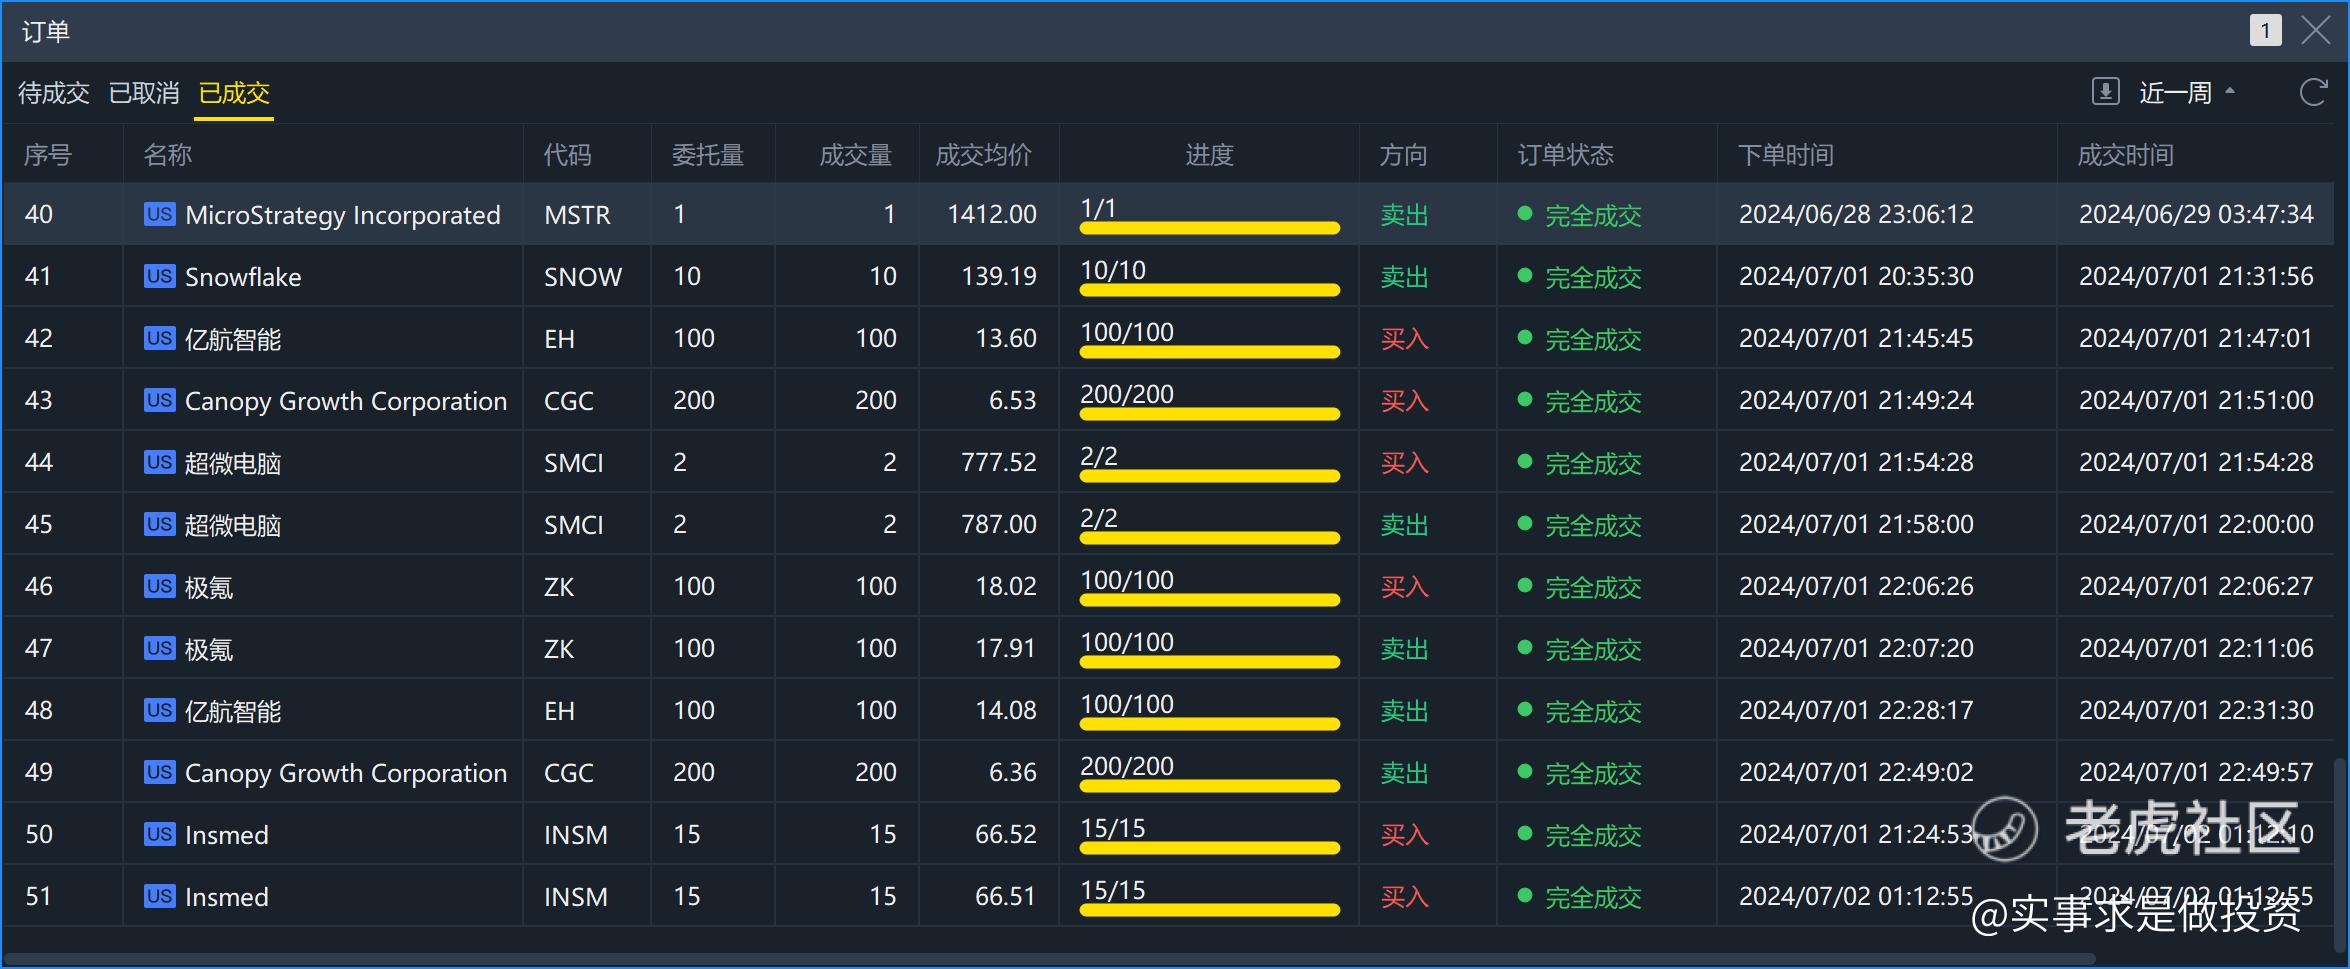This screenshot has width=2350, height=969.
Task: Click the 1/1 progress bar for MSTR
Action: [1210, 228]
